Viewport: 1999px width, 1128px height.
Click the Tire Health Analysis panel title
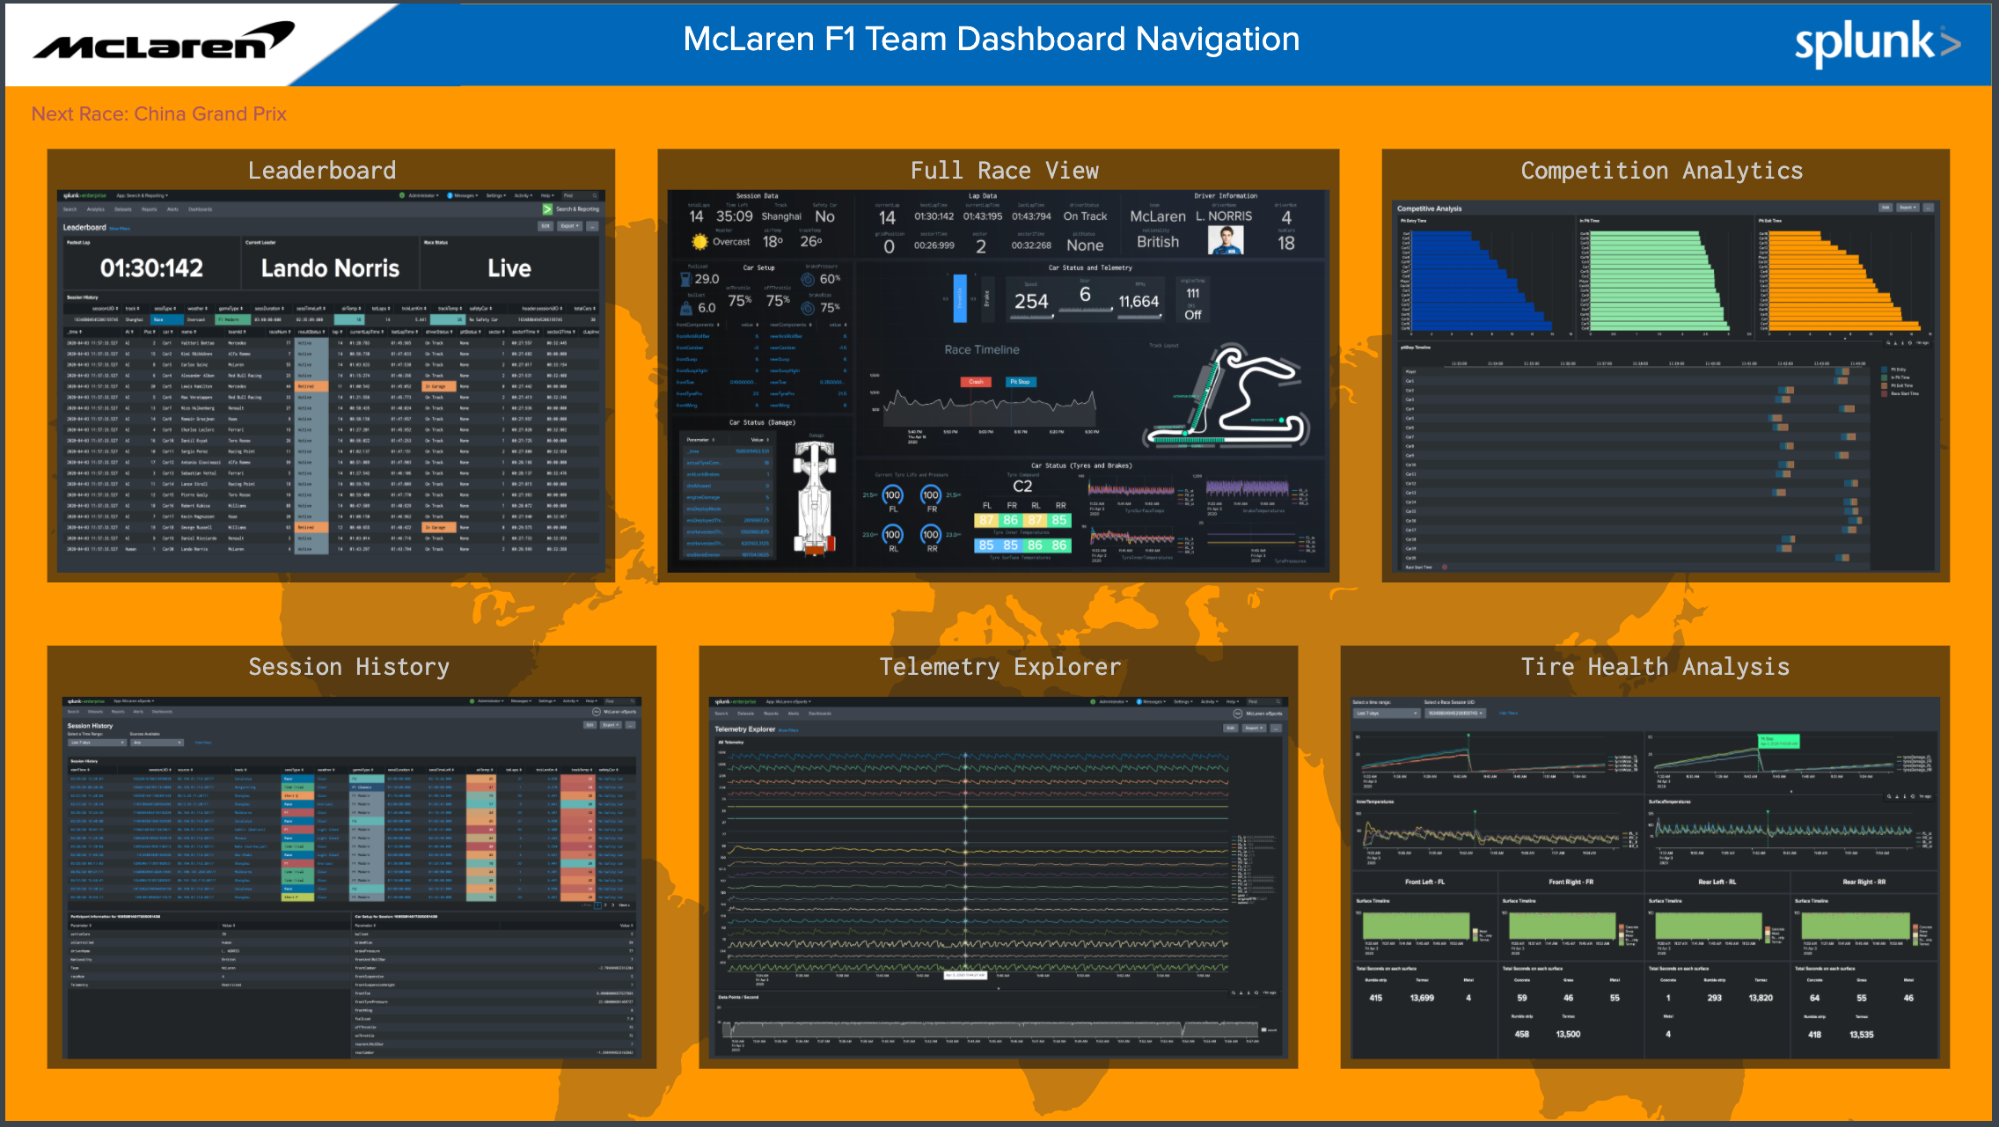coord(1655,666)
